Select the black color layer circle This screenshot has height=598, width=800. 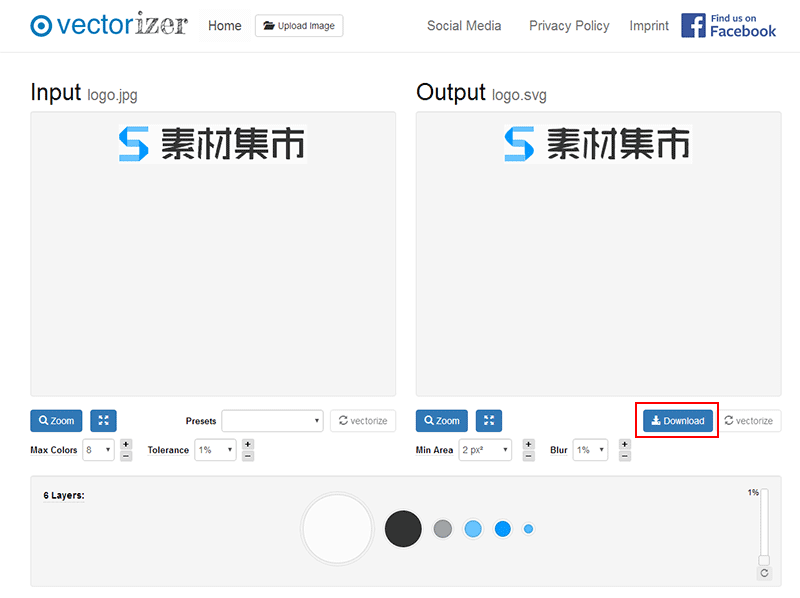(x=403, y=528)
